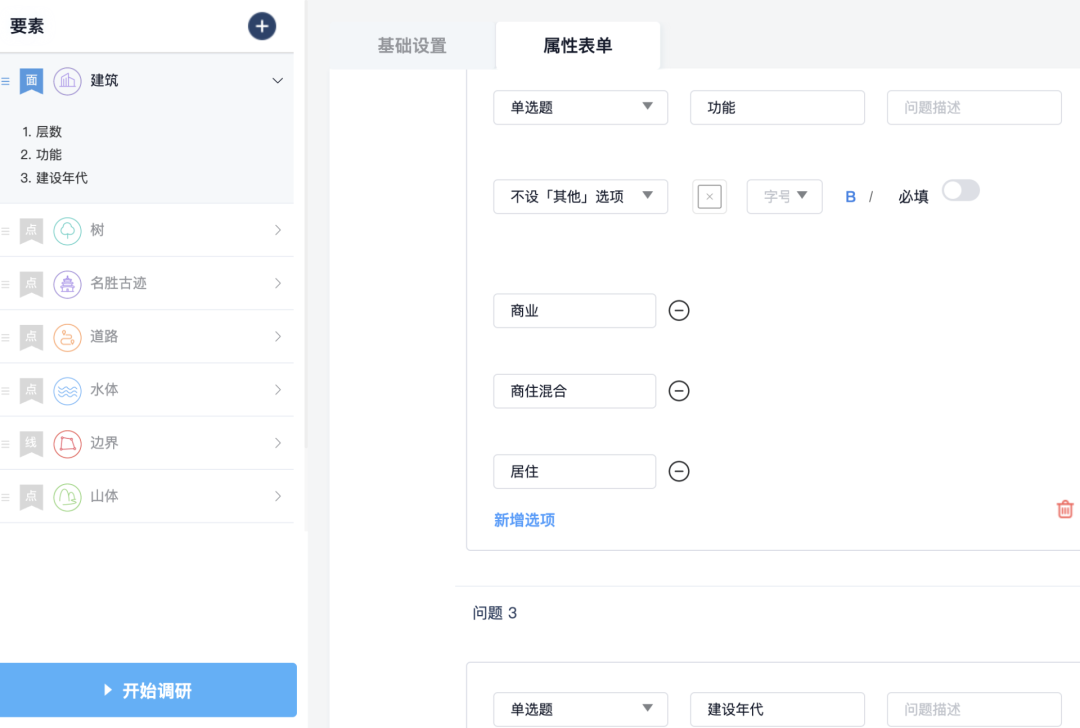Click drag handle beside 建筑 row
This screenshot has width=1080, height=728.
[6, 81]
